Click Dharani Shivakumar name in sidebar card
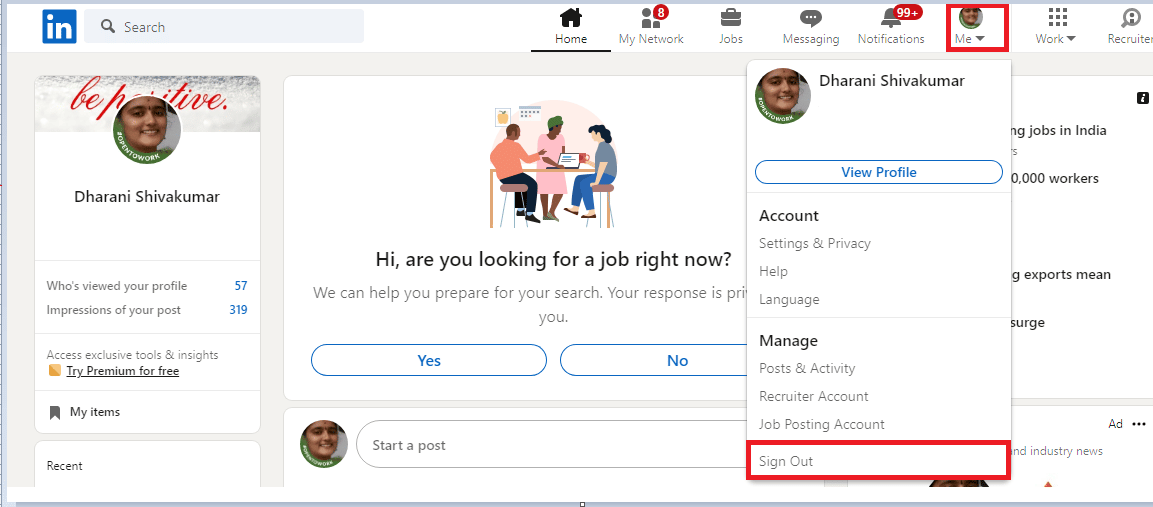The height and width of the screenshot is (507, 1153). pos(147,196)
